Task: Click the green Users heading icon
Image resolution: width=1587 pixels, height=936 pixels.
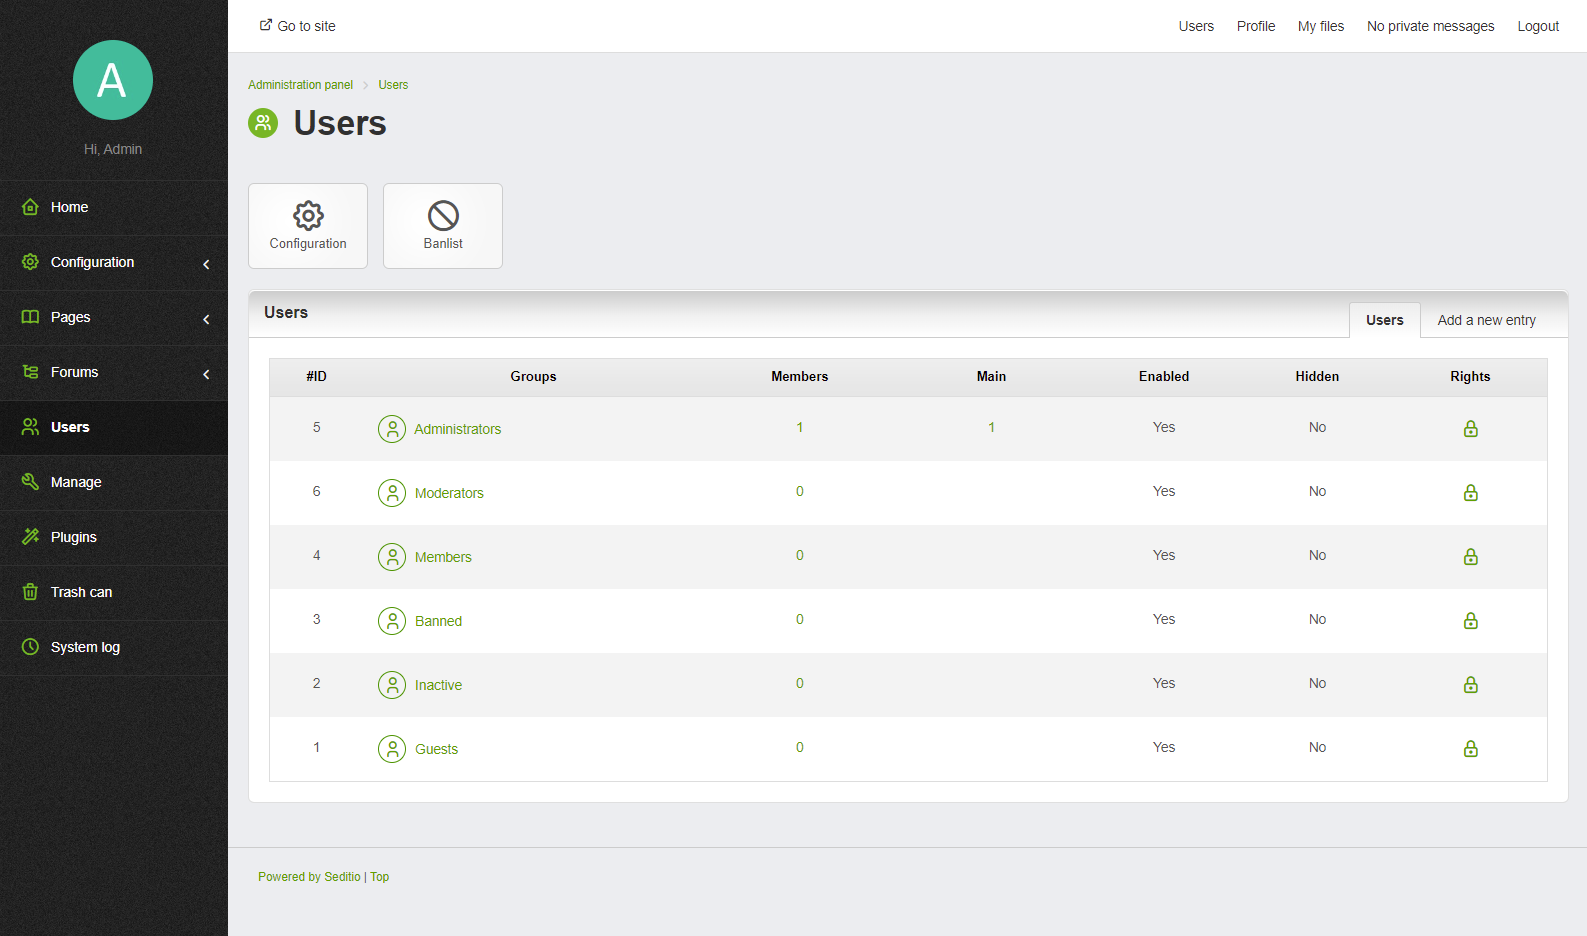Action: coord(263,123)
